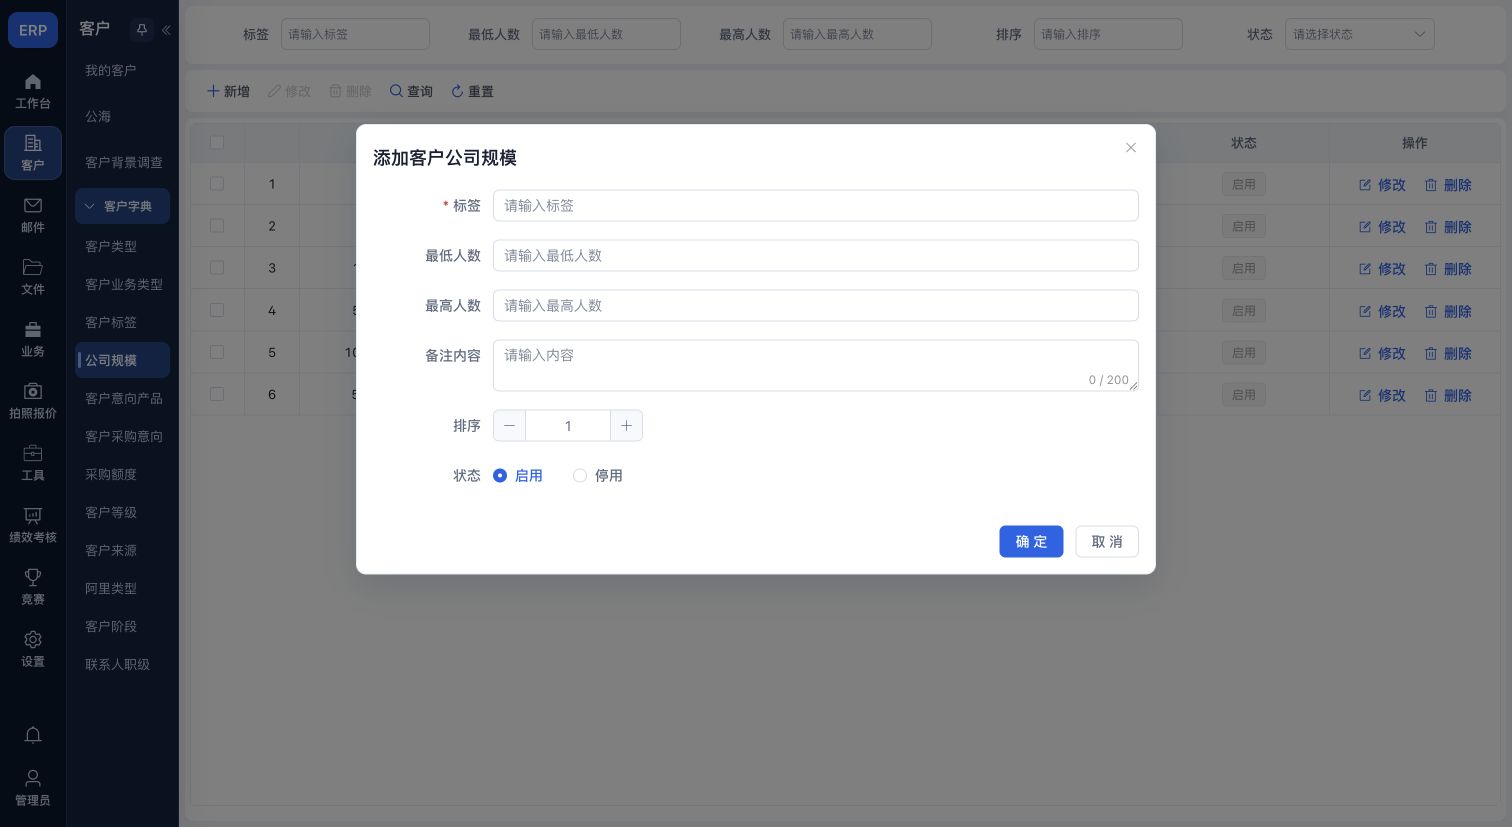
Task: Click the 重置 reset button
Action: [x=472, y=91]
